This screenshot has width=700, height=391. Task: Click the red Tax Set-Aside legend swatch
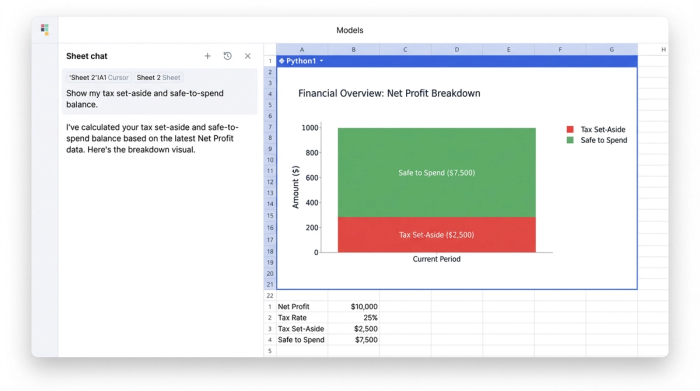(570, 129)
